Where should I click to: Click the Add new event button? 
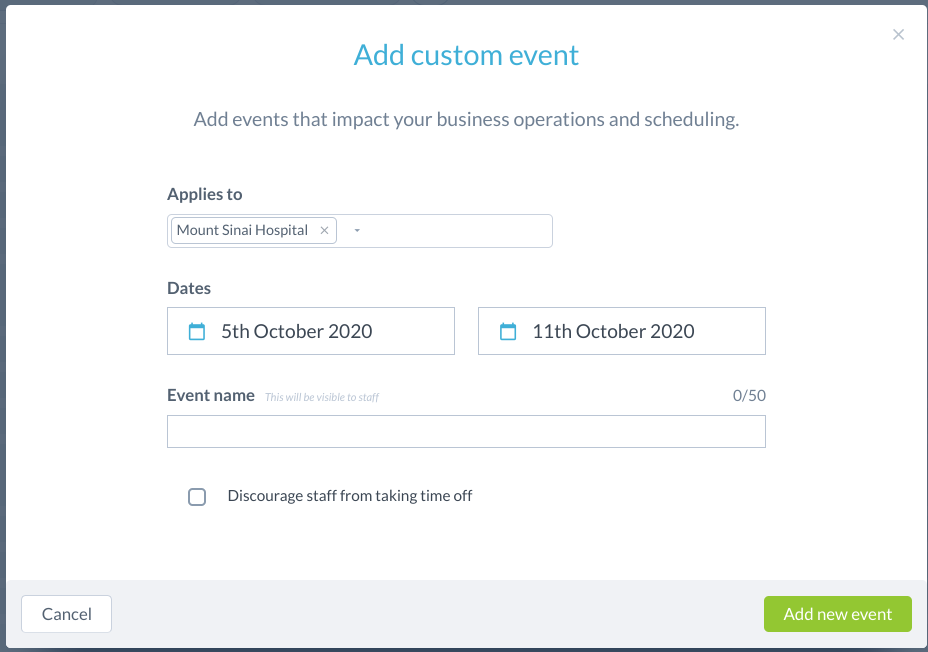click(837, 614)
